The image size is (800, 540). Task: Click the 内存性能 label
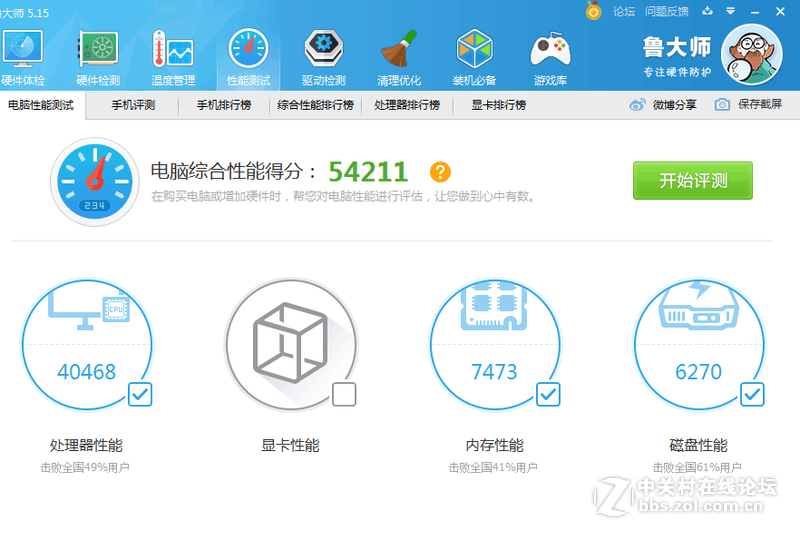pos(494,445)
